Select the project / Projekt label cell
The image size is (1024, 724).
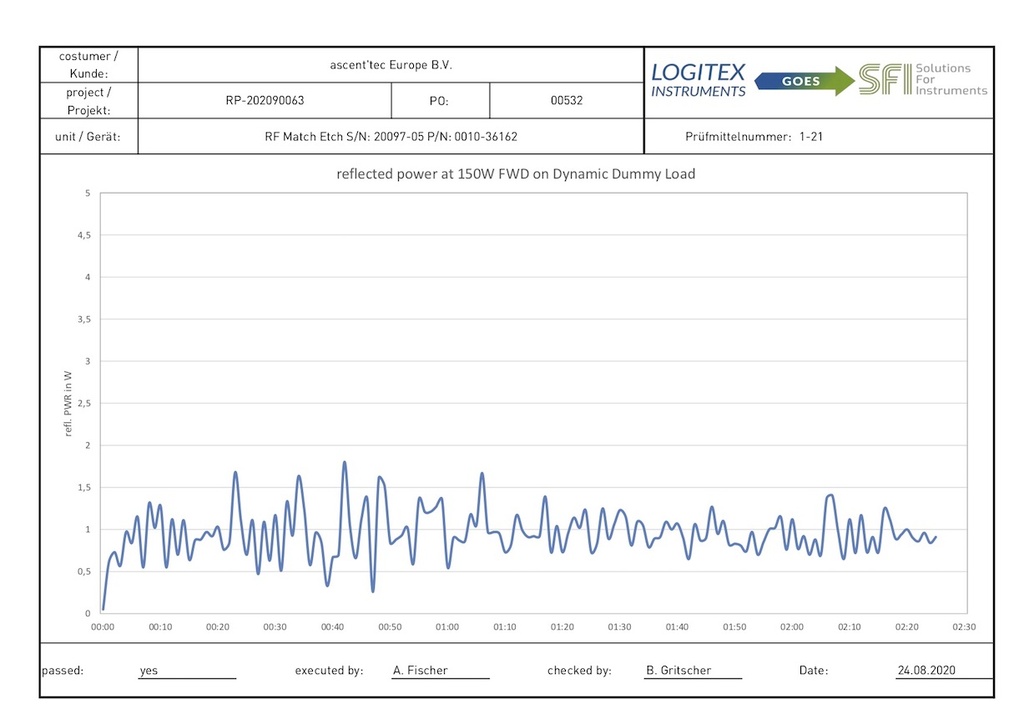click(89, 101)
